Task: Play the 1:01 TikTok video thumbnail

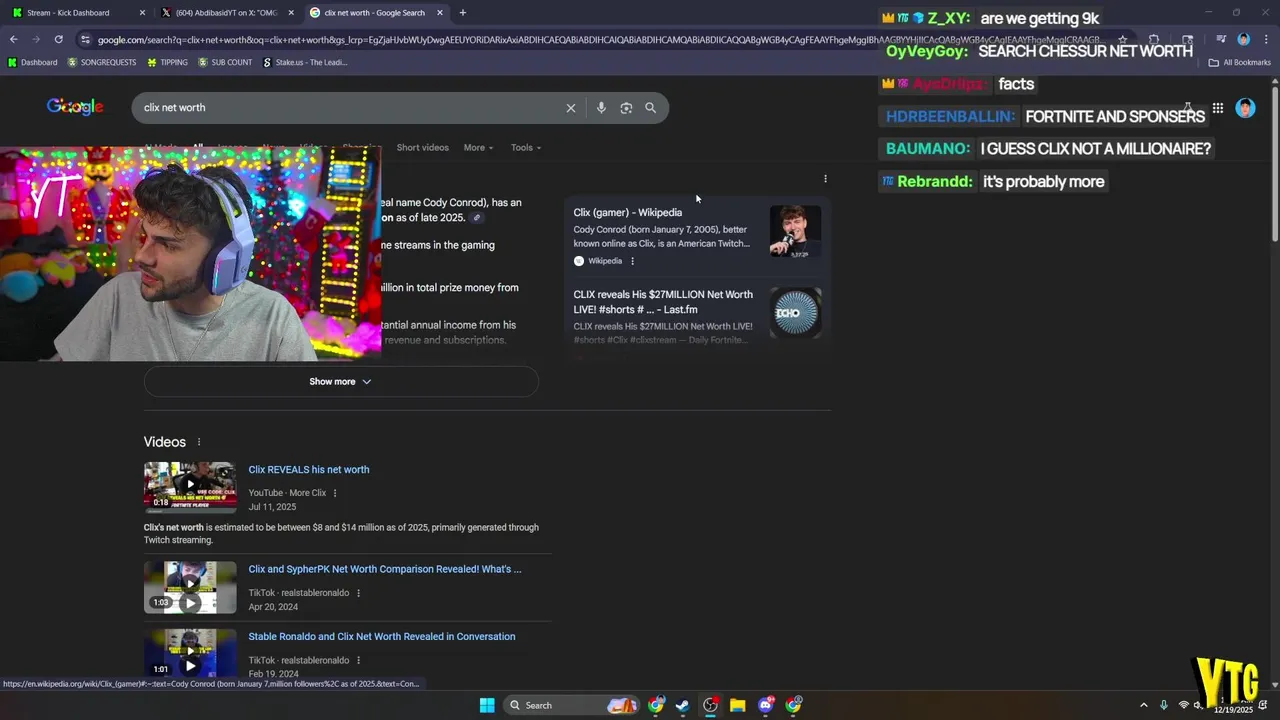Action: click(x=190, y=653)
